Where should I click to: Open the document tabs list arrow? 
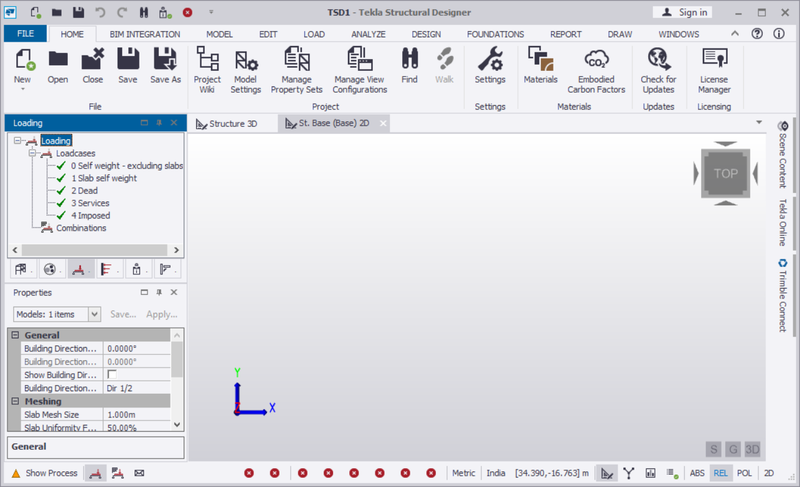pyautogui.click(x=759, y=122)
